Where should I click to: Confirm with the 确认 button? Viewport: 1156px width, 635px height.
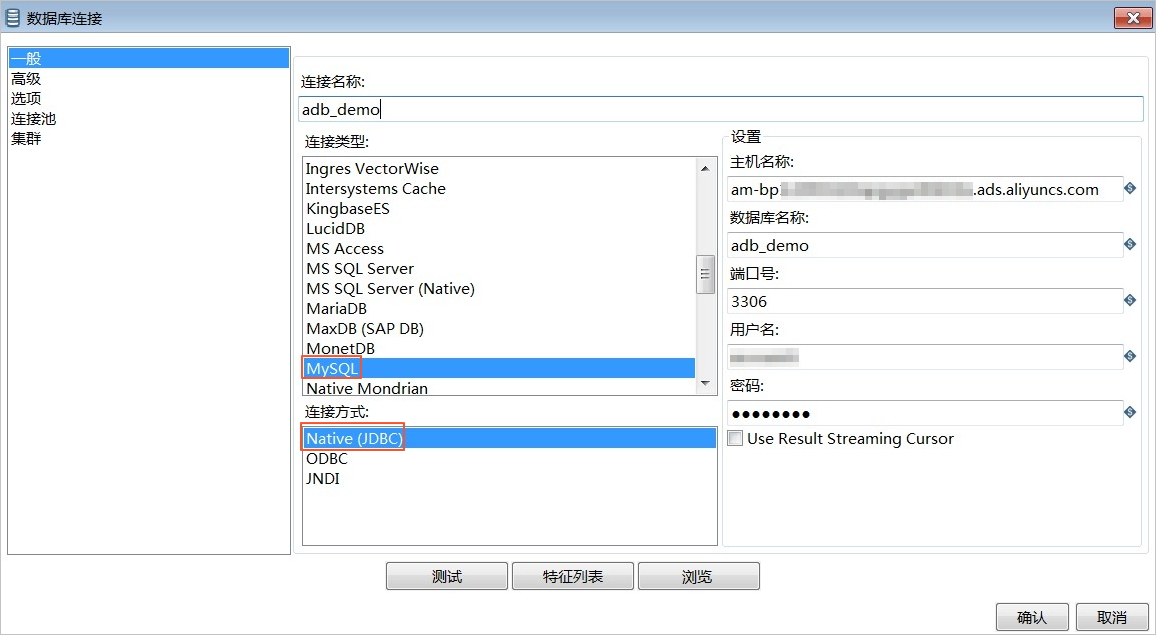click(1032, 617)
